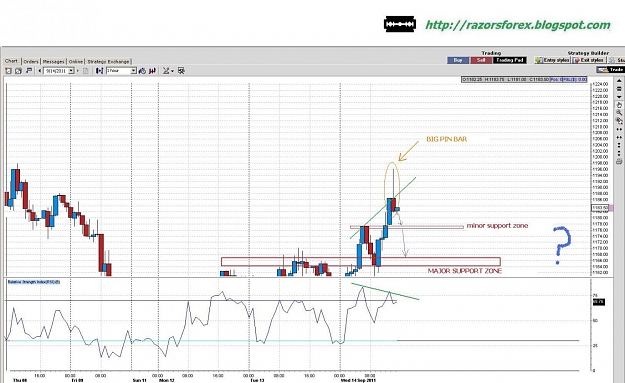Select the drawing tools icon

(166, 71)
